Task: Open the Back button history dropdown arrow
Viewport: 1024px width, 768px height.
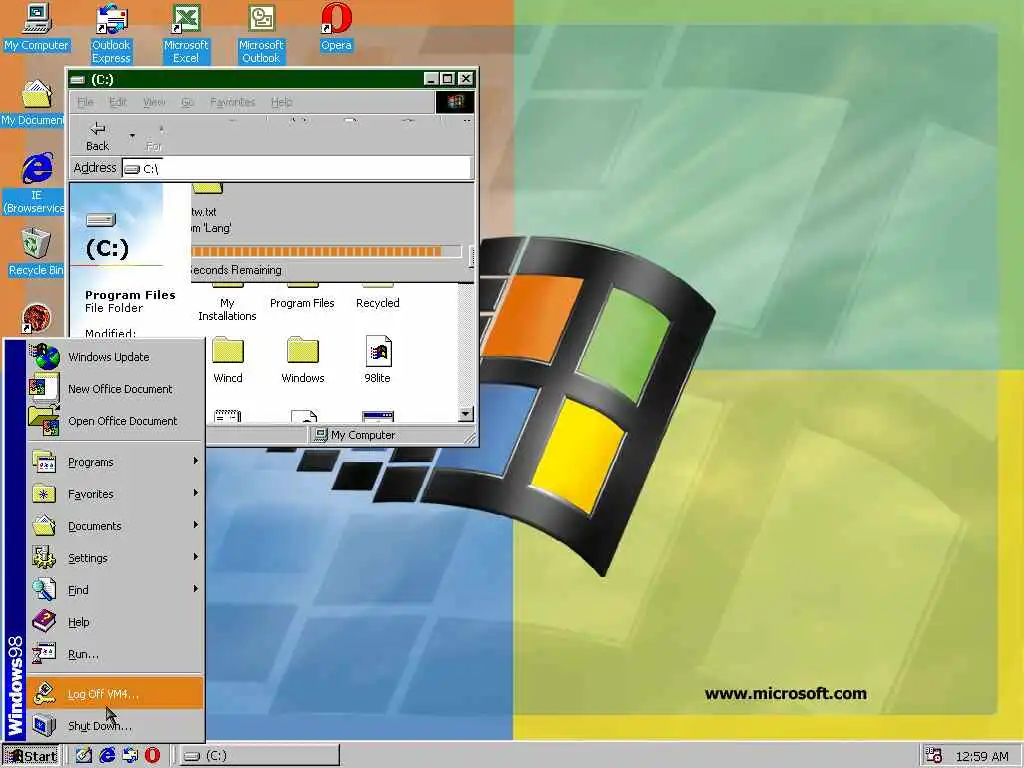Action: pos(132,136)
